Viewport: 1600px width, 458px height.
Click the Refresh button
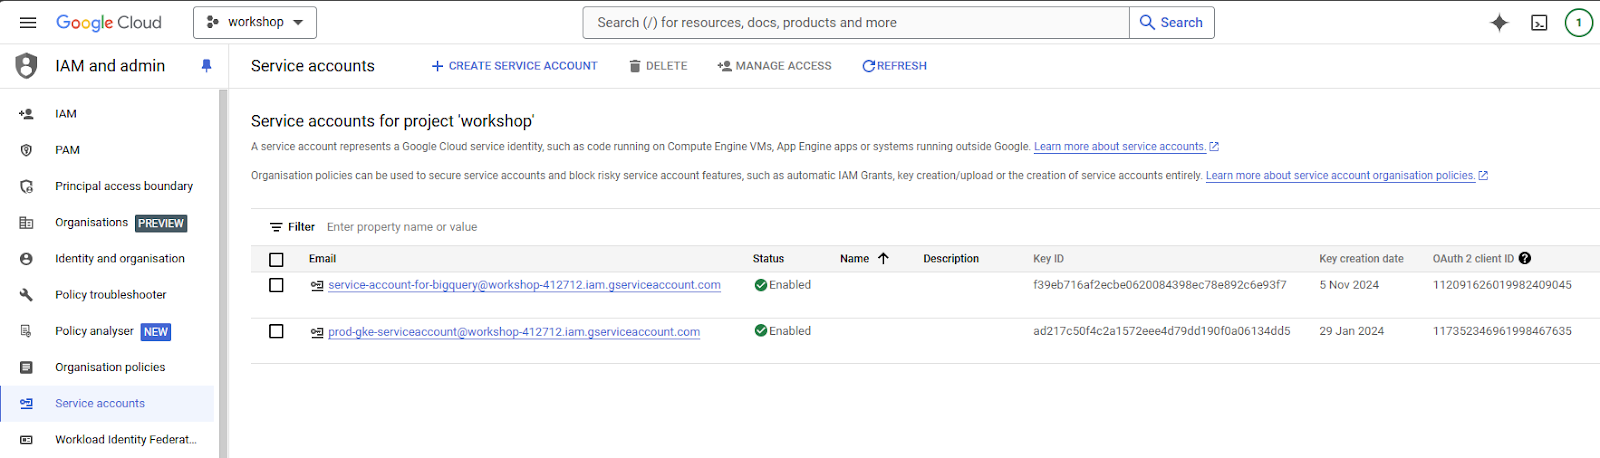pyautogui.click(x=894, y=66)
